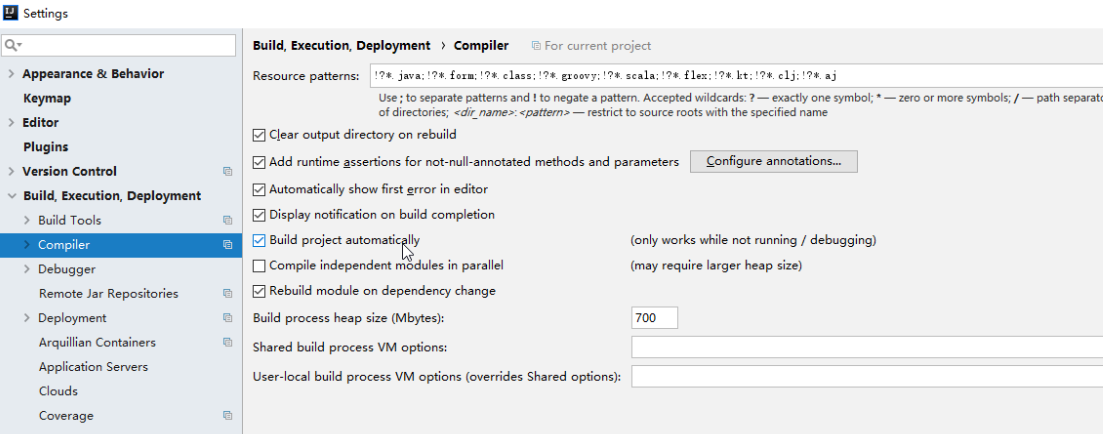Open the Keymap settings page
This screenshot has height=434, width=1103.
click(46, 98)
